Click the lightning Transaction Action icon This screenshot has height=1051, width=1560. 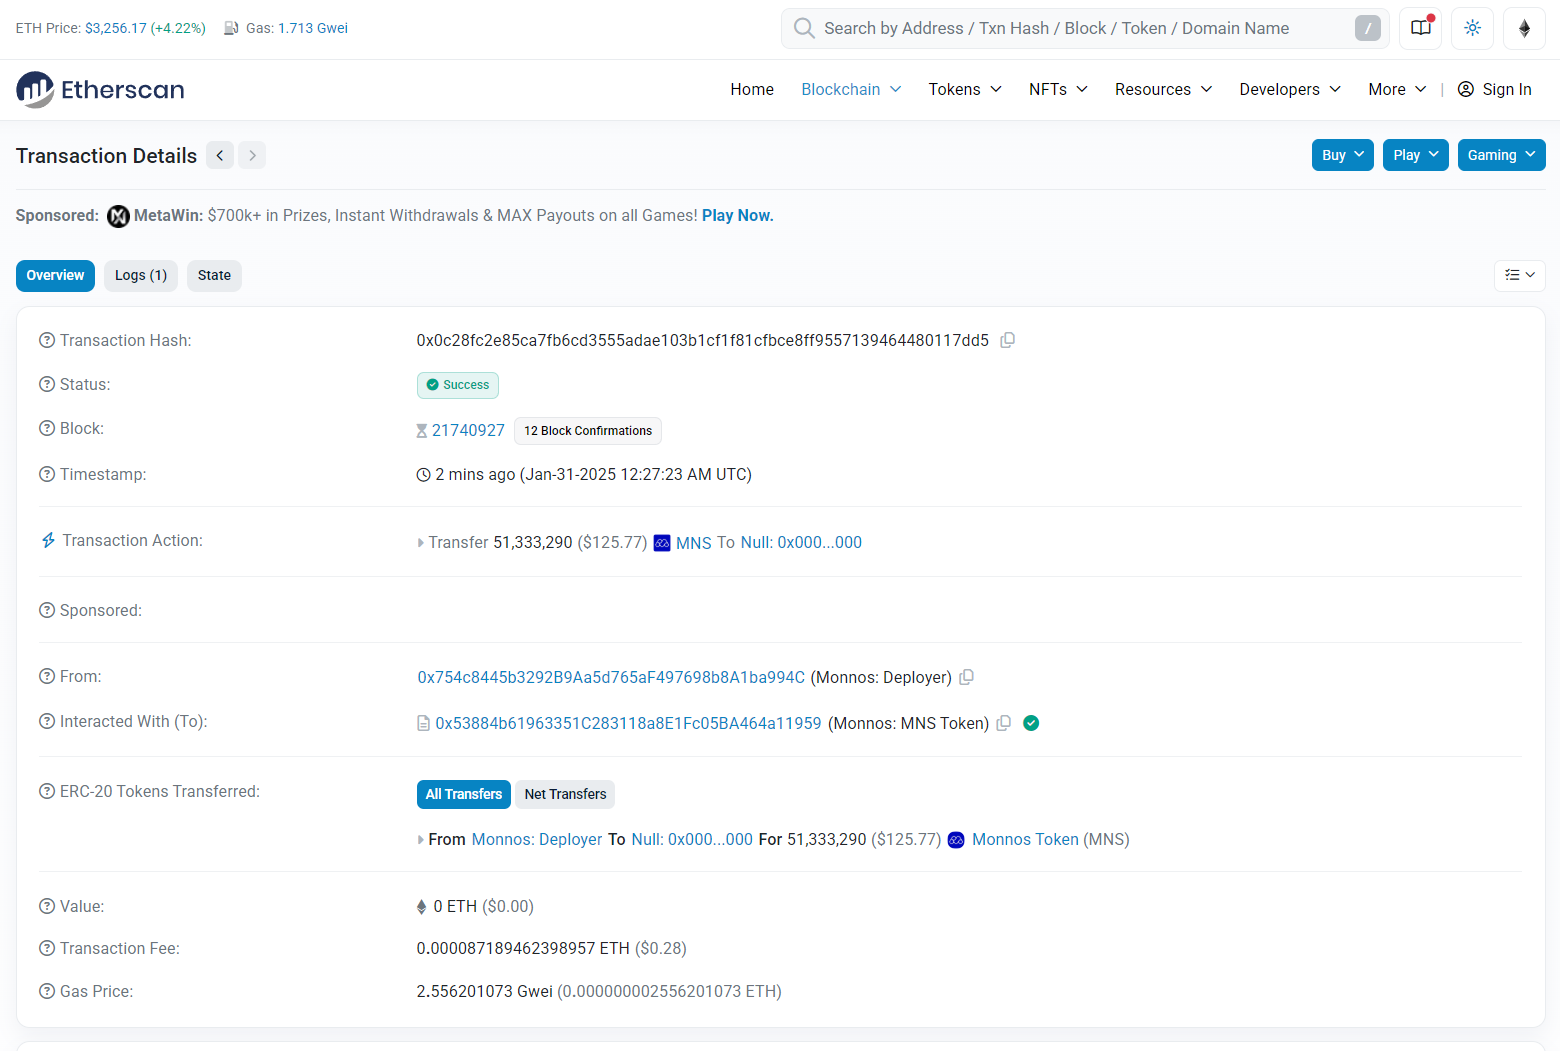pyautogui.click(x=48, y=540)
